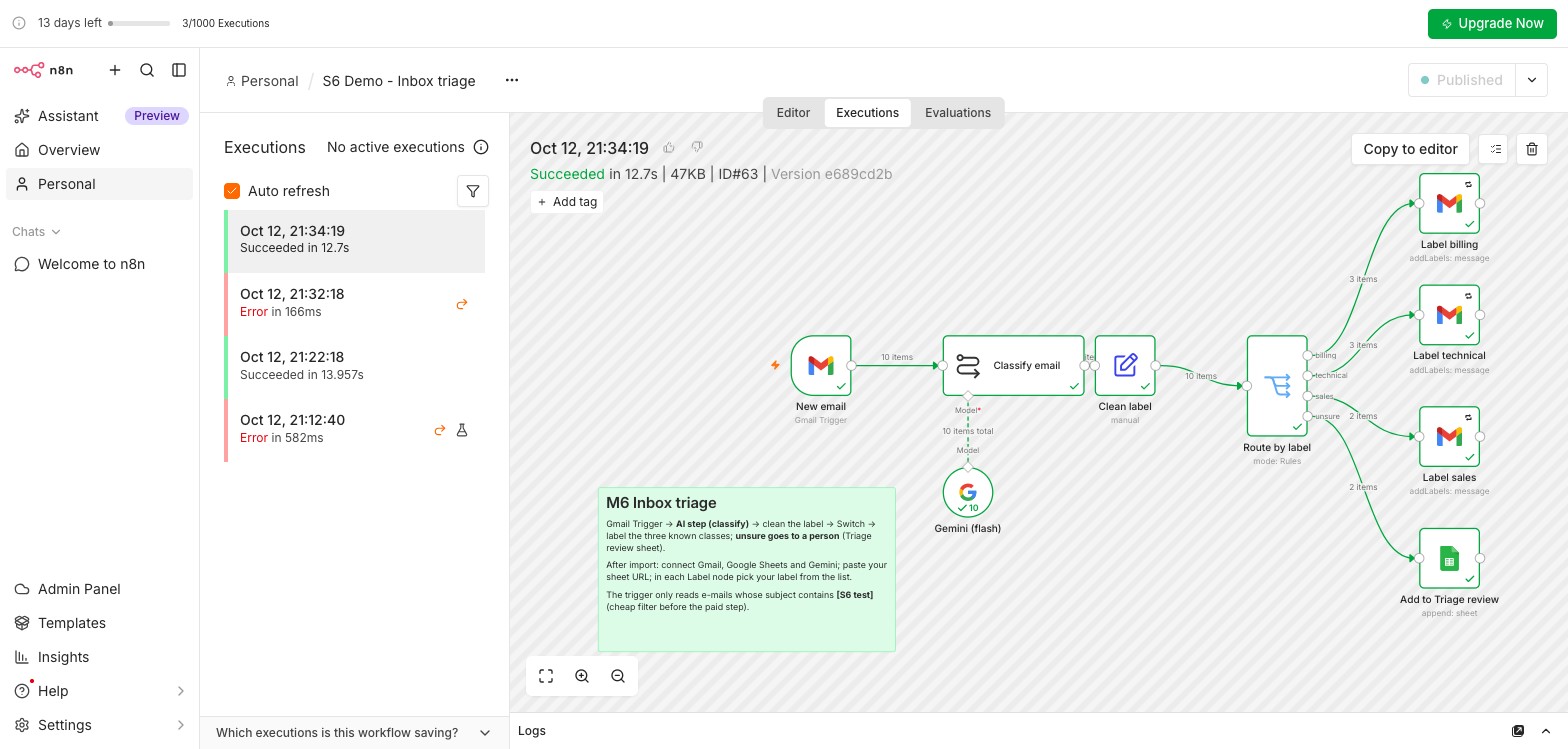Select the Oct 12, 21:22:18 execution
The image size is (1568, 749).
tap(355, 367)
